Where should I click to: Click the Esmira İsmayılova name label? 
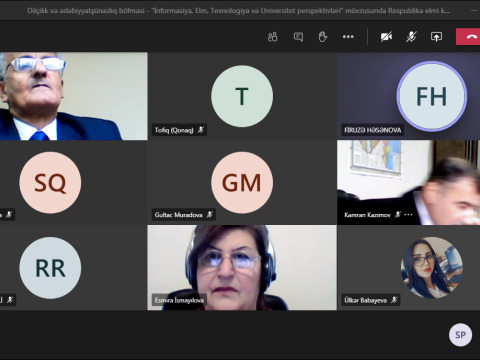(x=179, y=300)
